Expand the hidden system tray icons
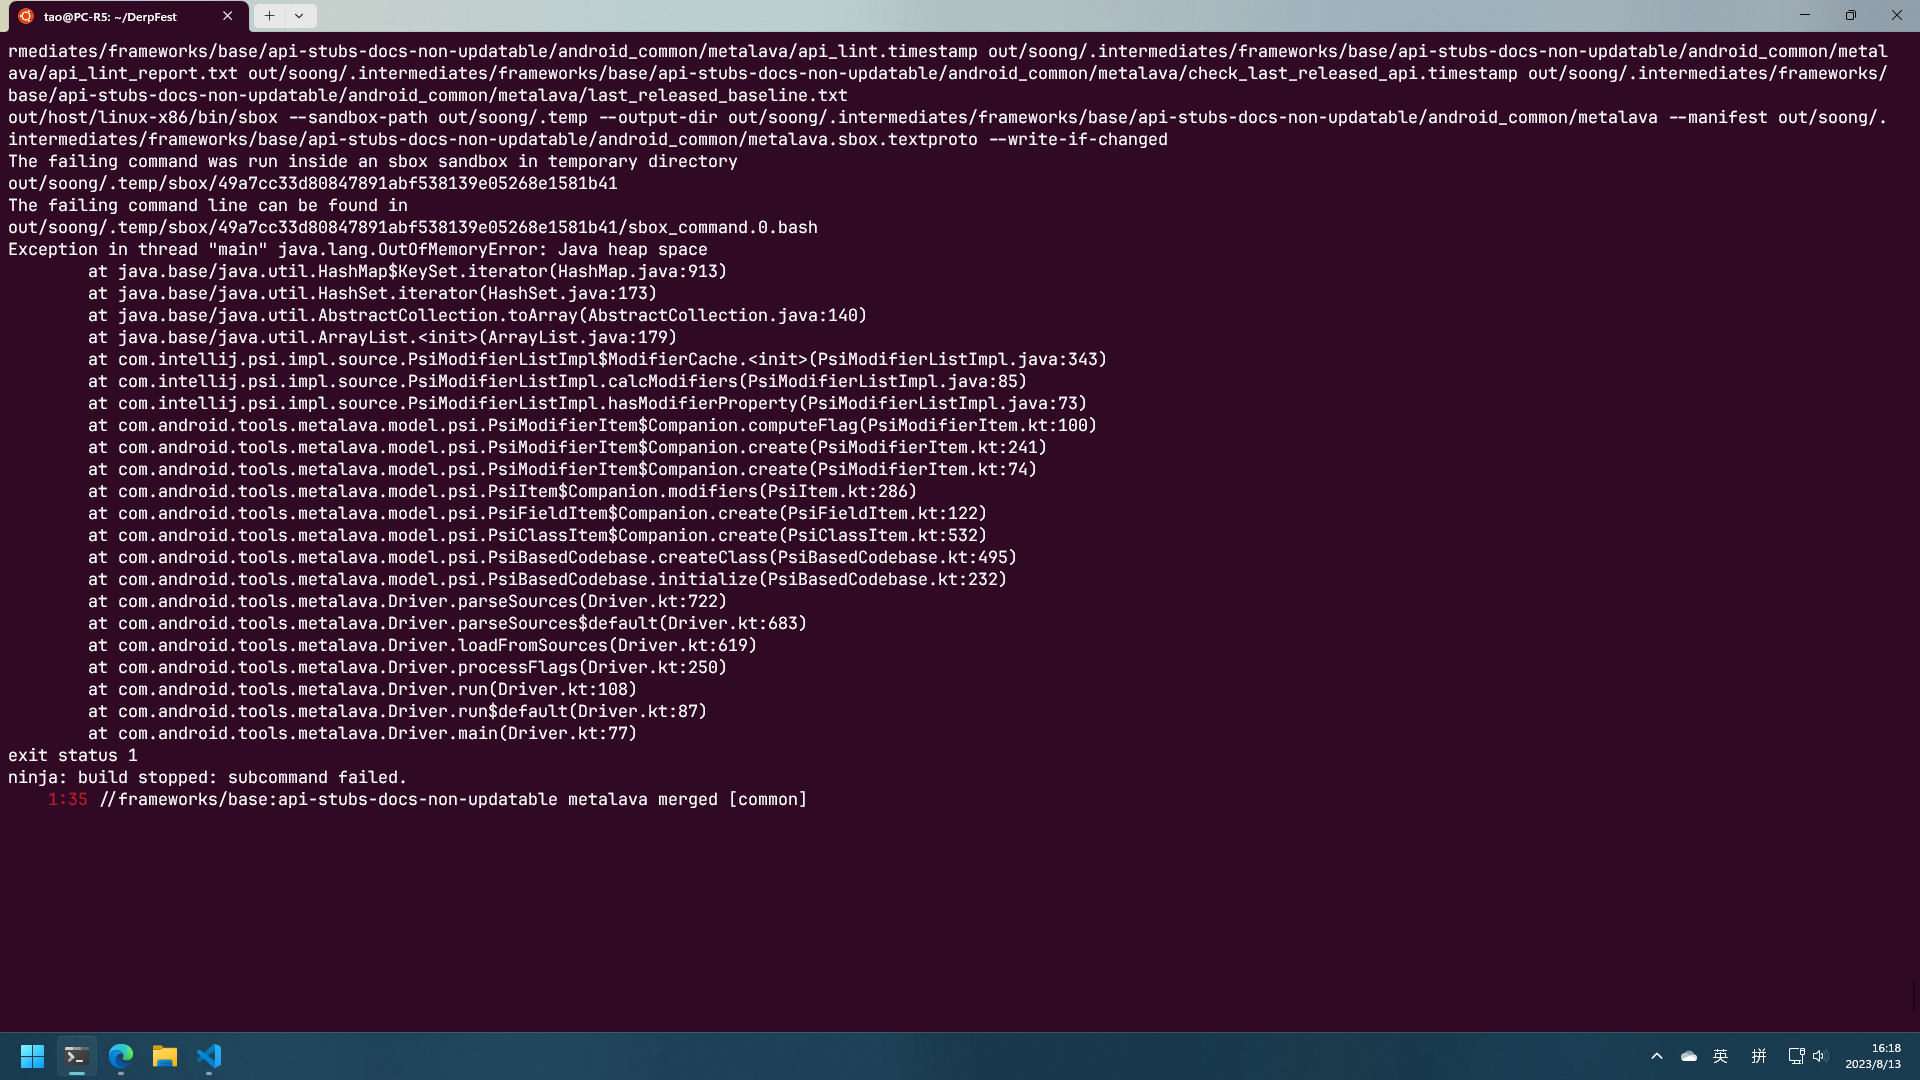 [x=1657, y=1056]
